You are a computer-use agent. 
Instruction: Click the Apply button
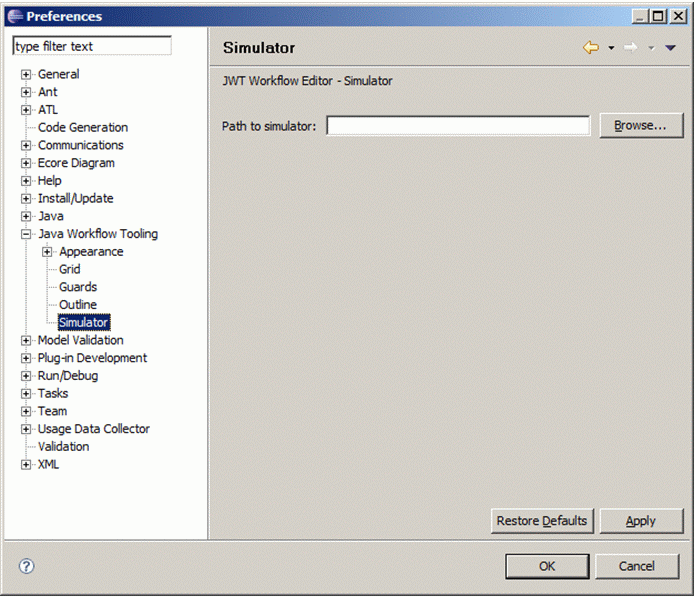point(641,521)
